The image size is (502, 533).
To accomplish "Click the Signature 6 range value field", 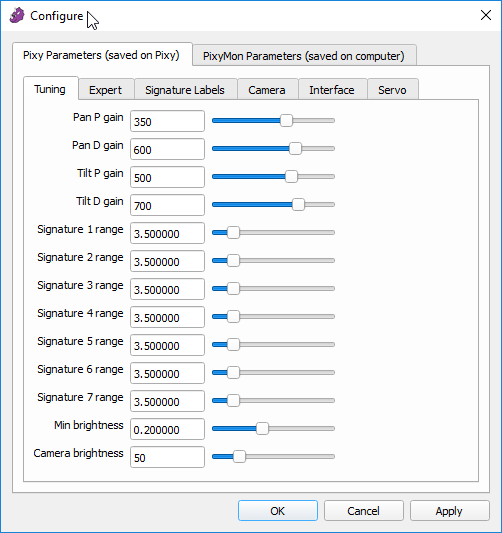I will click(x=167, y=373).
